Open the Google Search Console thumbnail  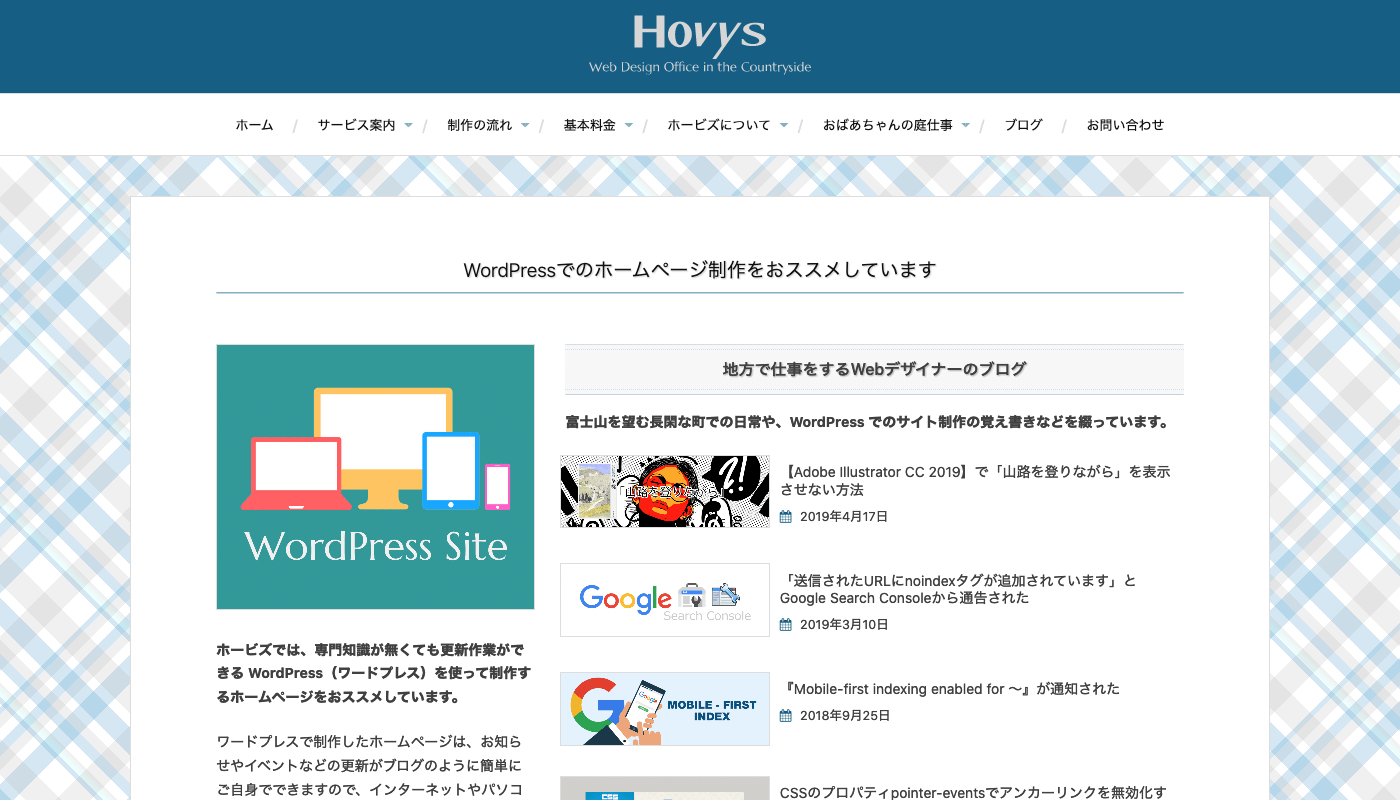click(x=665, y=600)
